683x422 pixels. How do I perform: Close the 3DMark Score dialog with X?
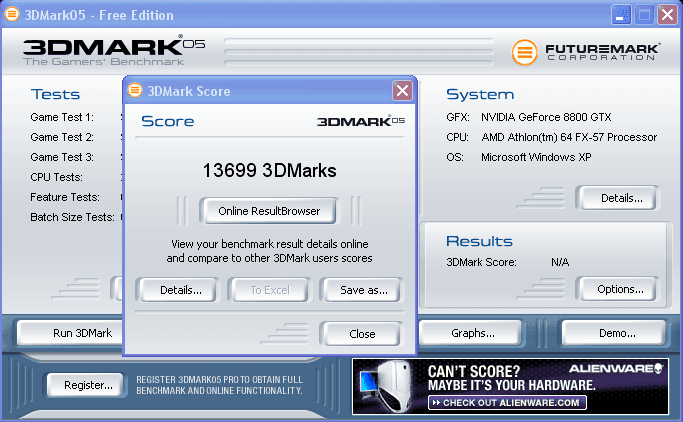[402, 91]
